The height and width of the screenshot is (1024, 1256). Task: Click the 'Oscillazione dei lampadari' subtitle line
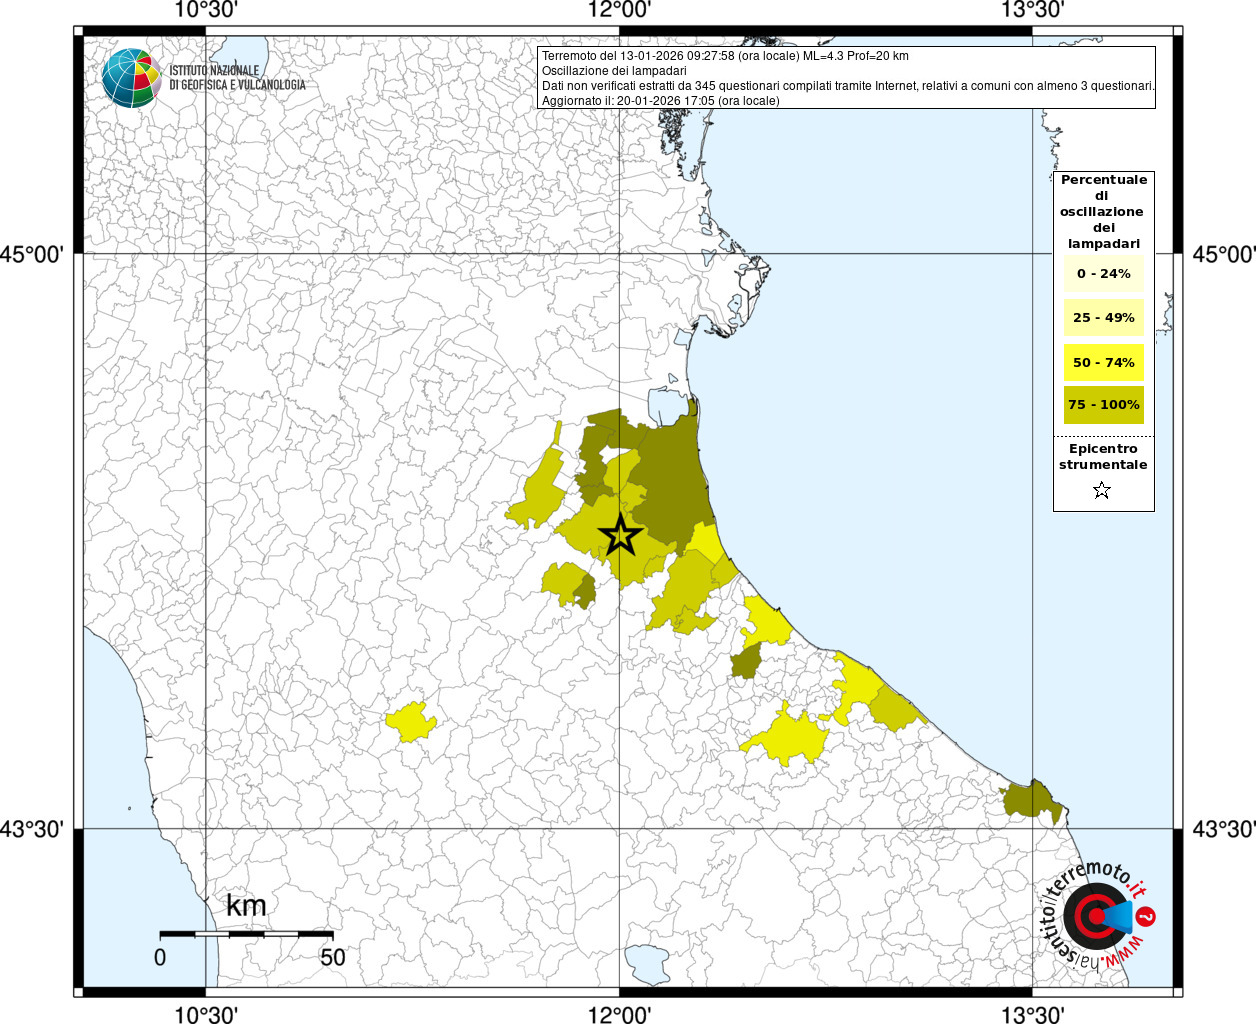click(614, 71)
